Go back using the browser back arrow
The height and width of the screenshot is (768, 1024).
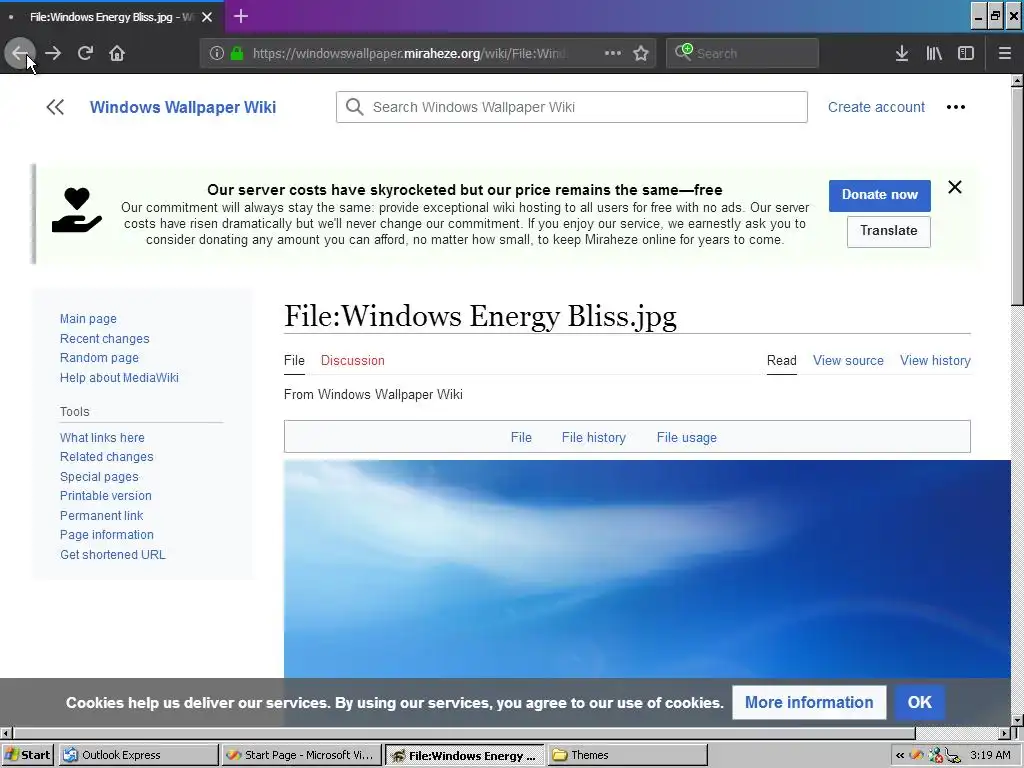tap(20, 53)
